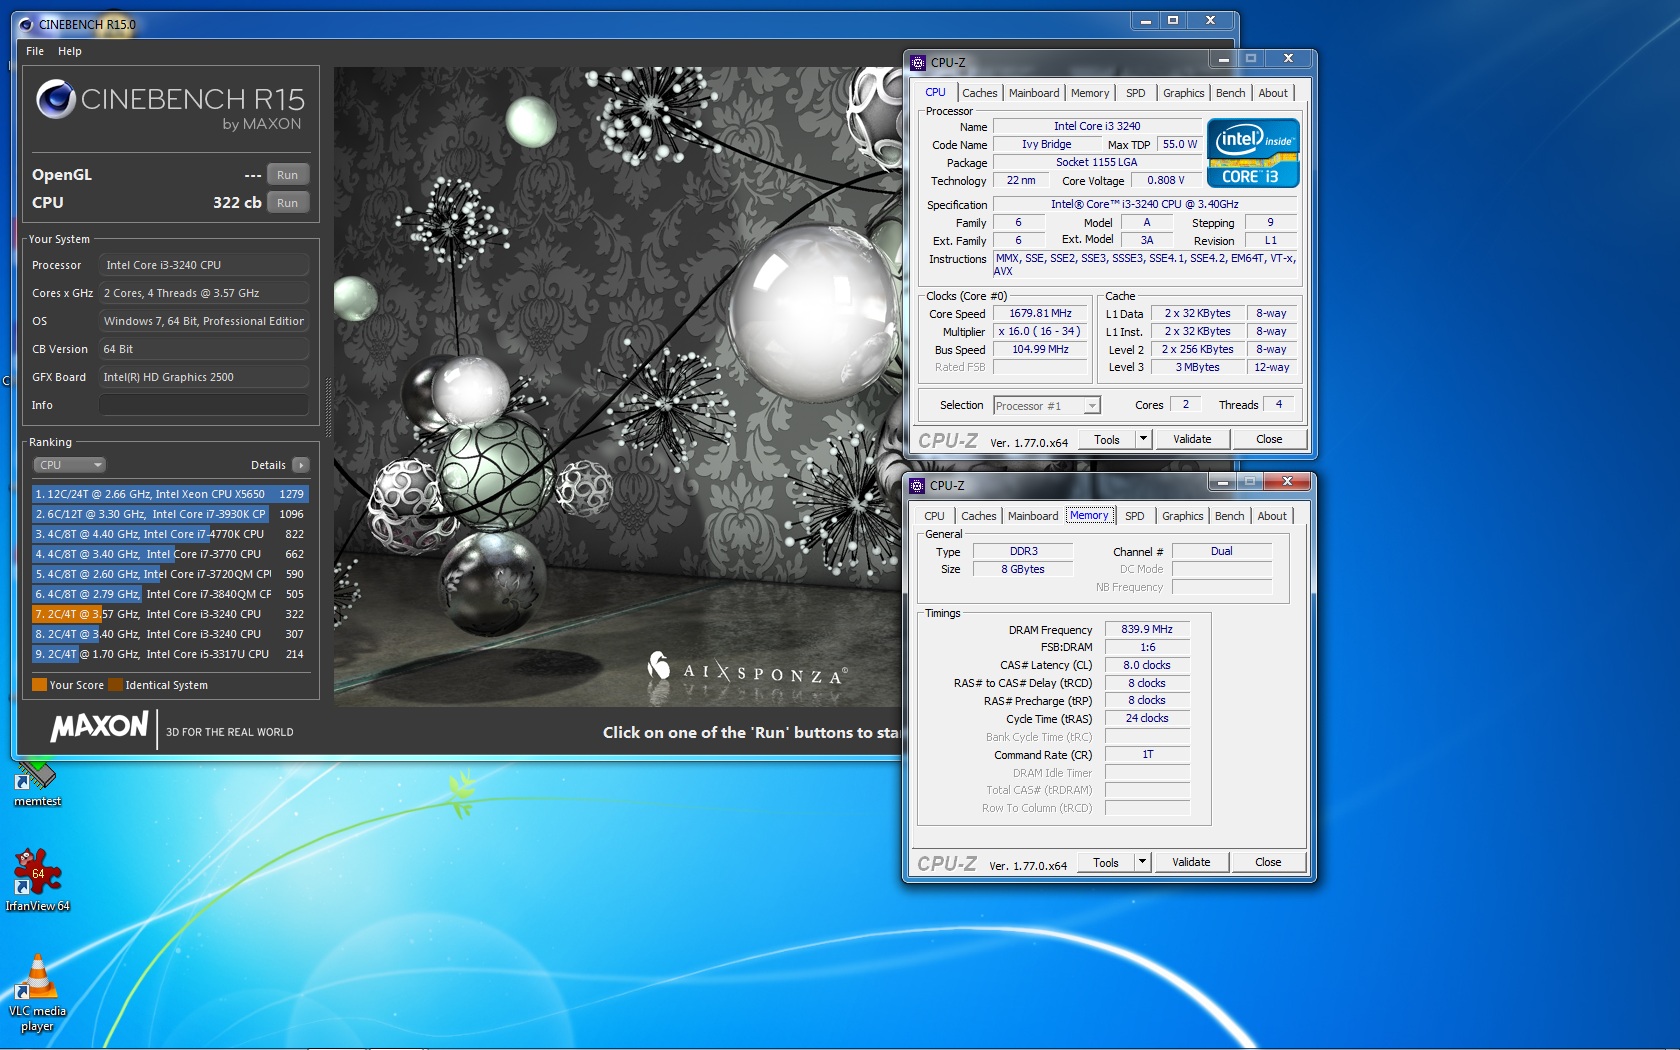Viewport: 1680px width, 1050px height.
Task: Open the CPU ranking dropdown in Cinebench
Action: (69, 465)
